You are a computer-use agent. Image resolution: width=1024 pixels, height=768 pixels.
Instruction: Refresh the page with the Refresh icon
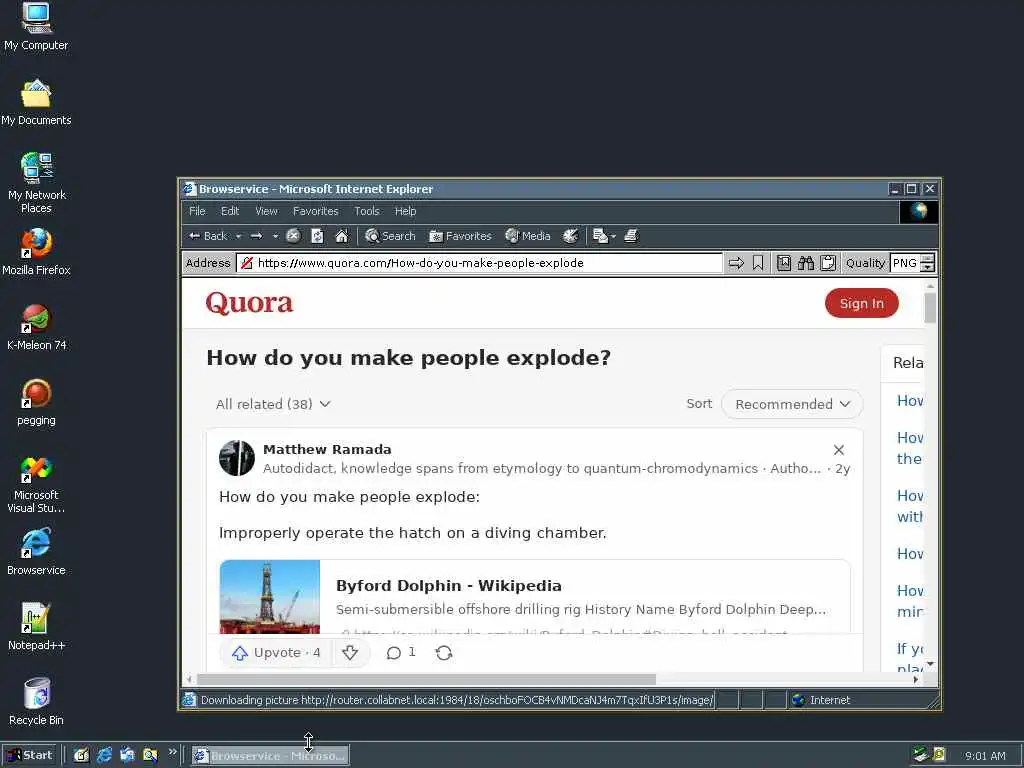[x=317, y=236]
